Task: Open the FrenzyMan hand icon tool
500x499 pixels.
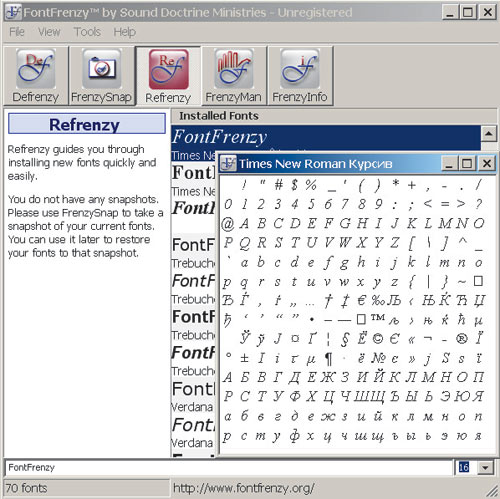Action: (234, 76)
